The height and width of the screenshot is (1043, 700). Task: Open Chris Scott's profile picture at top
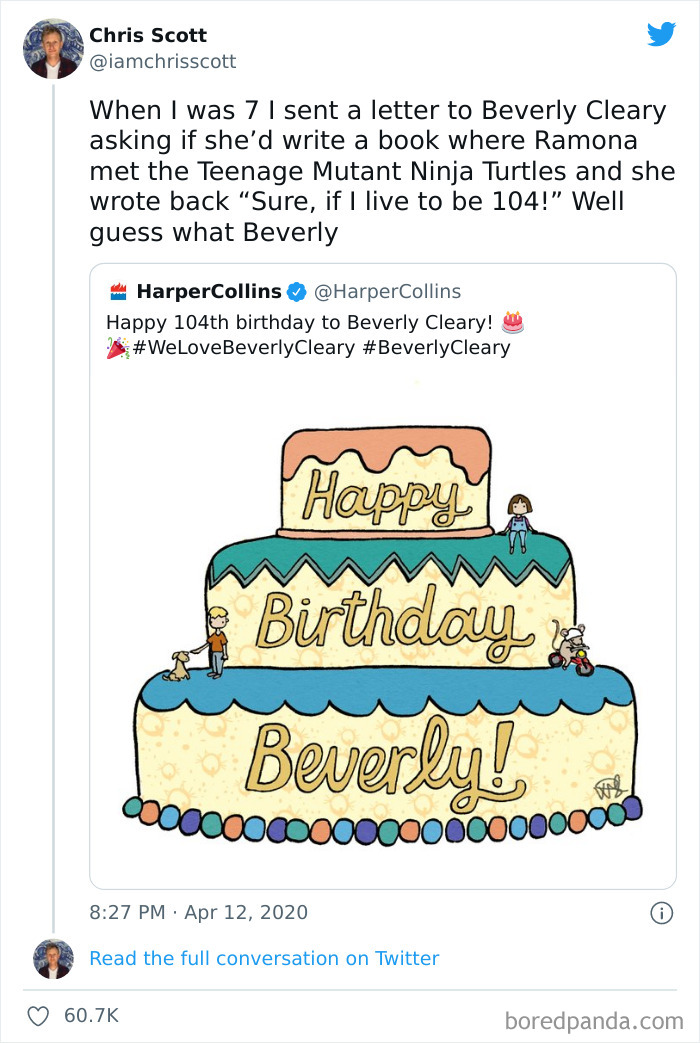53,48
